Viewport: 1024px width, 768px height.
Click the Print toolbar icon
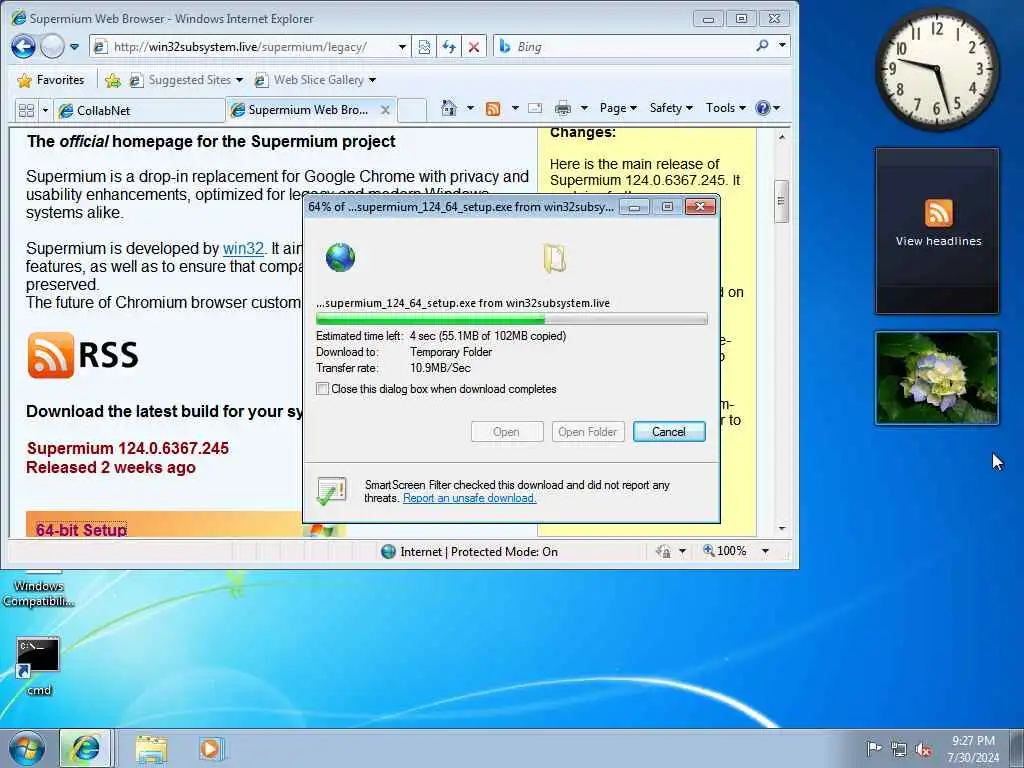click(x=563, y=108)
